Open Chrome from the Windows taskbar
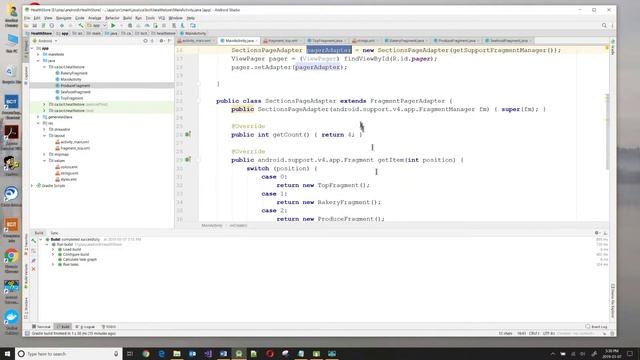The image size is (640, 360). click(x=146, y=353)
